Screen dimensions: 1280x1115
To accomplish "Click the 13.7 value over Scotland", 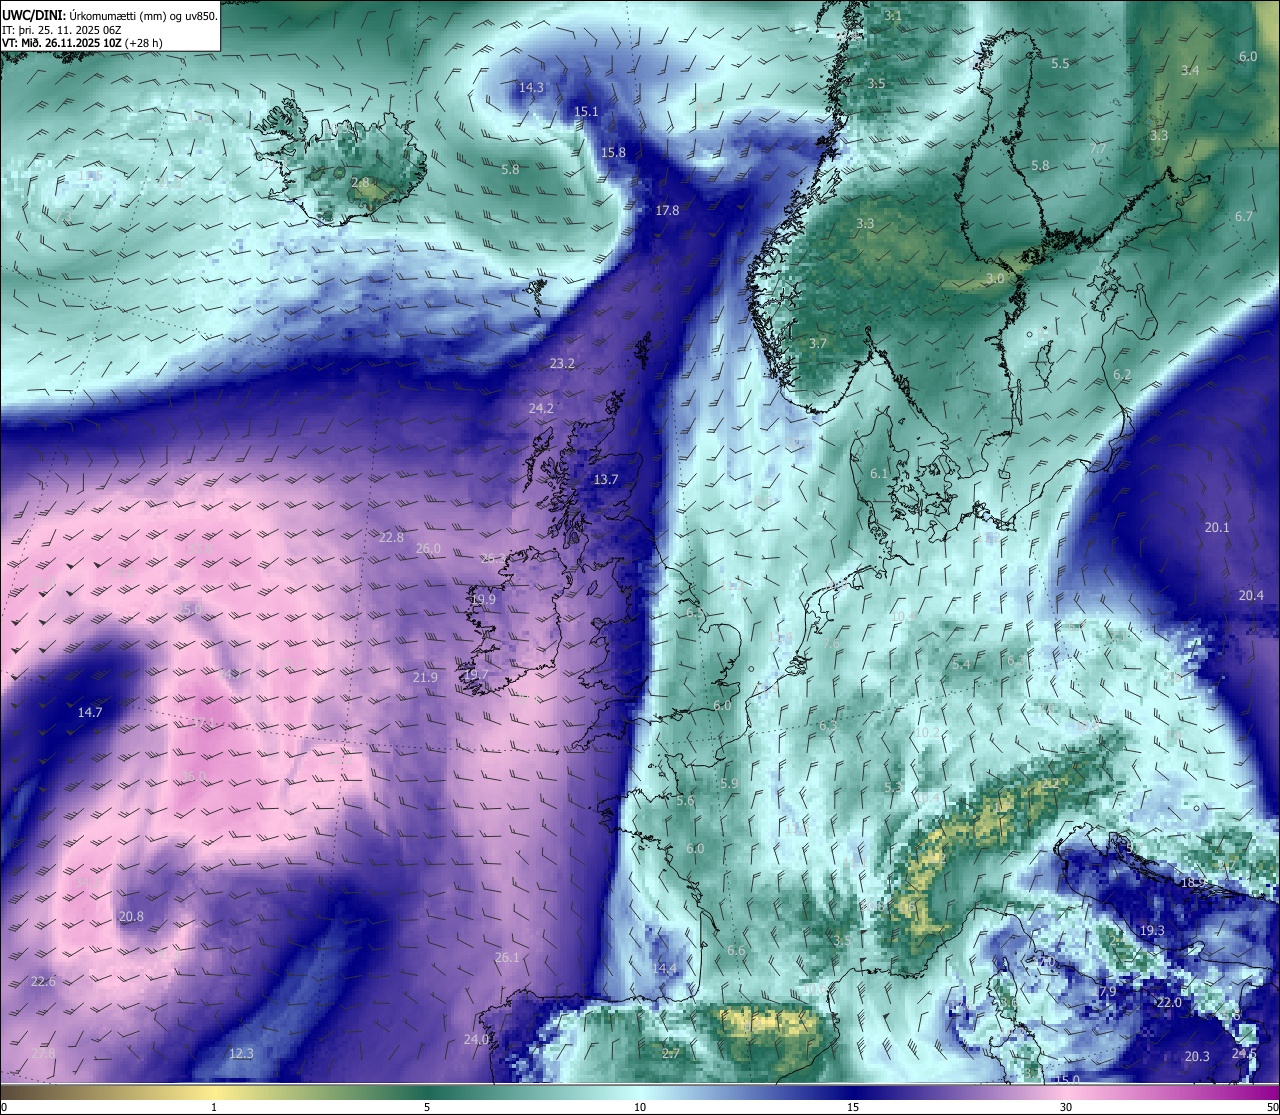I will point(606,479).
